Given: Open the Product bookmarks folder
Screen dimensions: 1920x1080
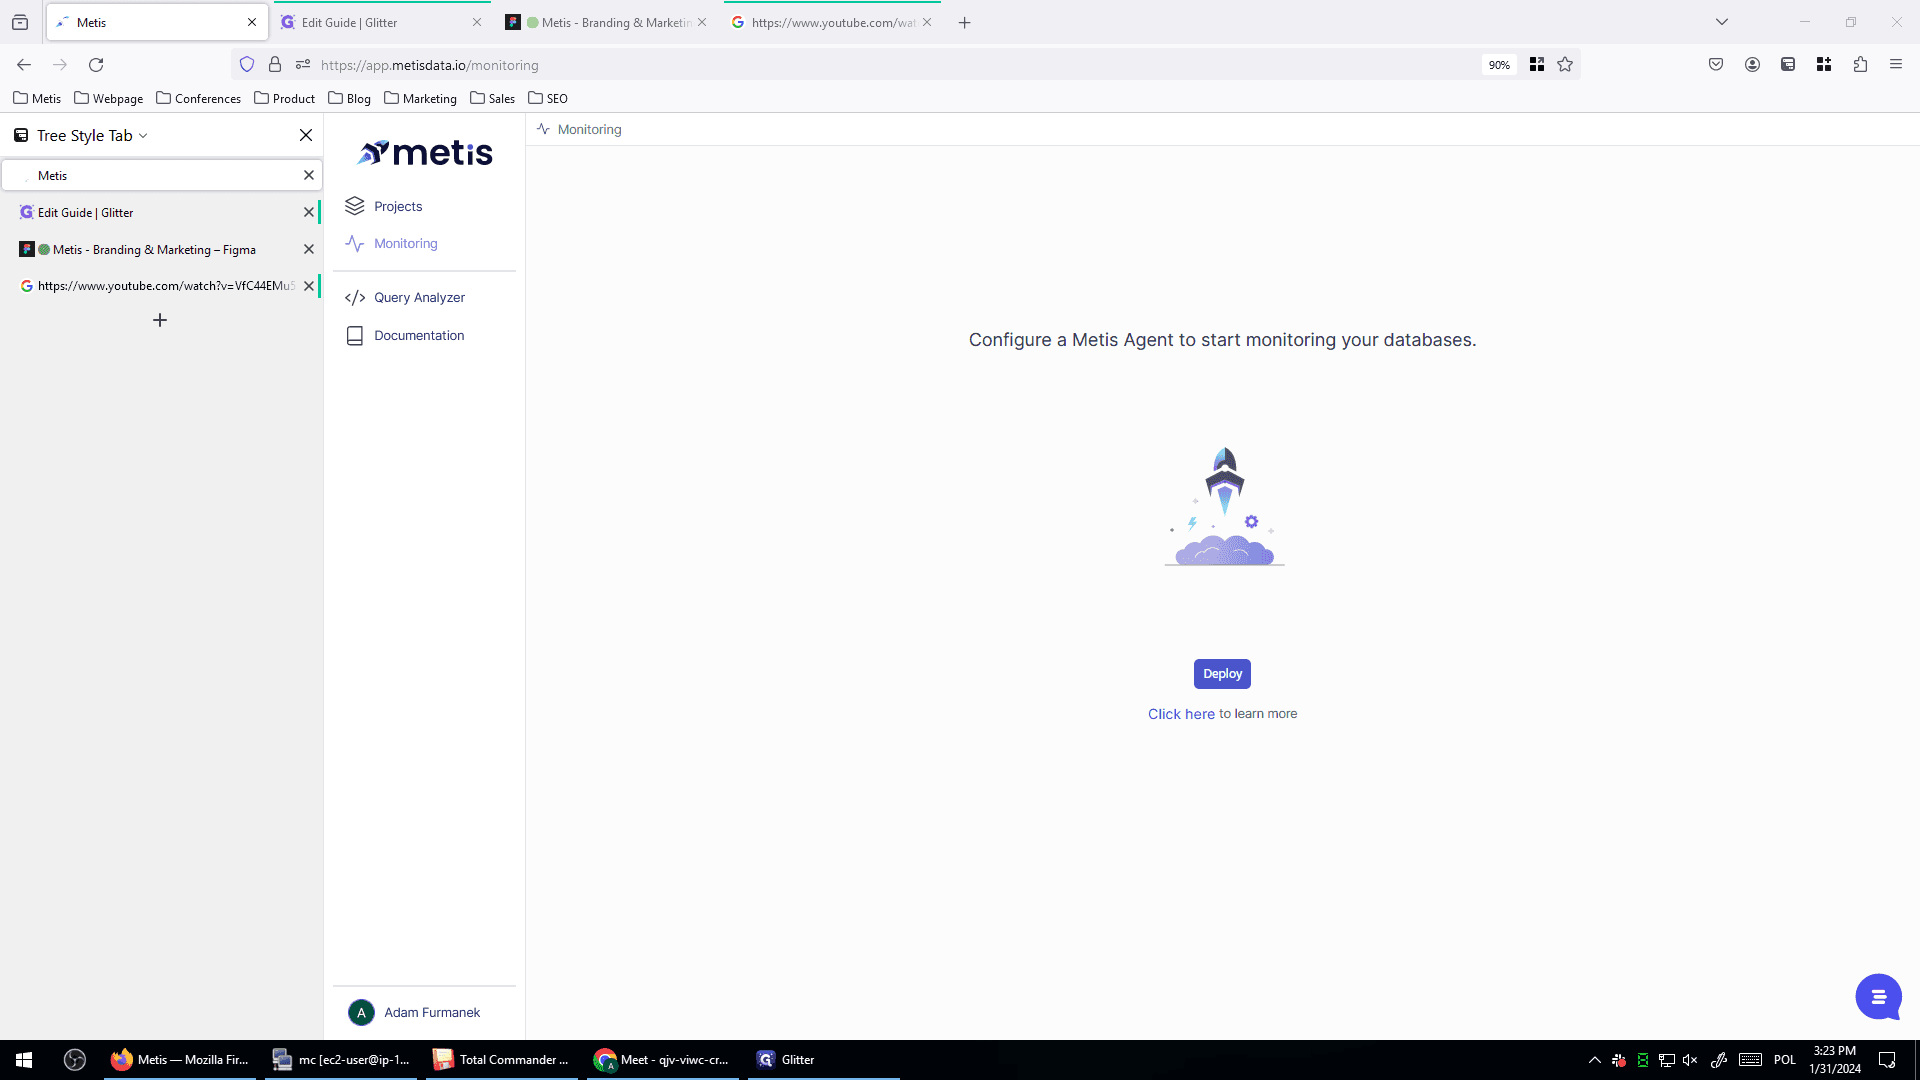Looking at the screenshot, I should click(x=284, y=99).
